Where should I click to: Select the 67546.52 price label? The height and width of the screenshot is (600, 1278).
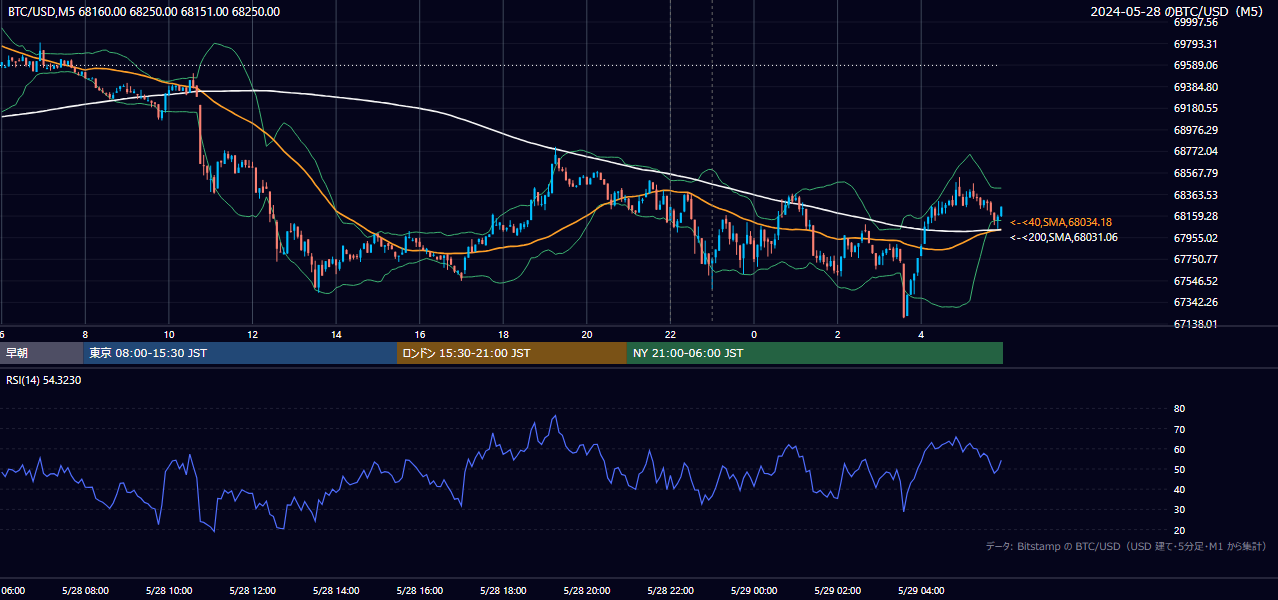pyautogui.click(x=1195, y=281)
